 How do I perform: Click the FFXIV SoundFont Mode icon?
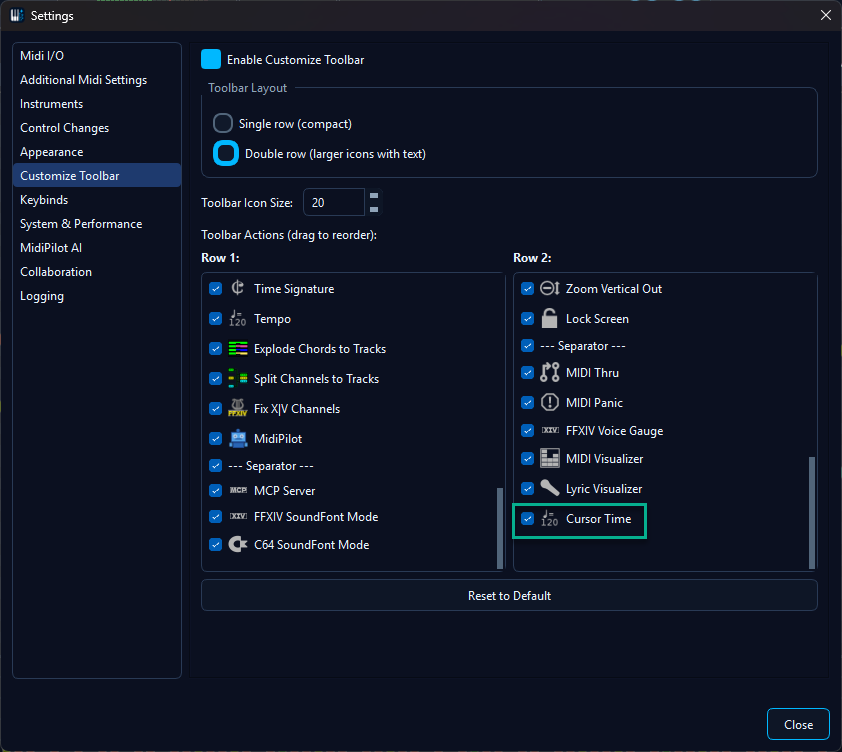click(238, 516)
